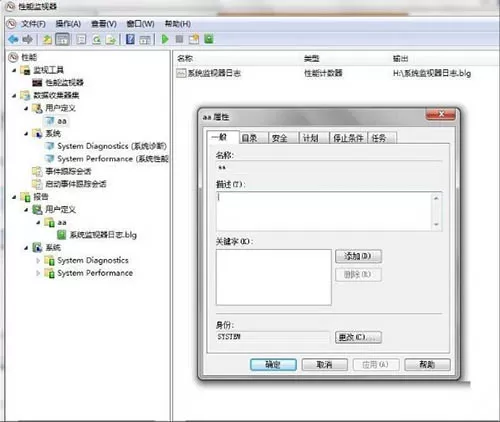Select 事件跟踪会话 in the tree
This screenshot has width=500, height=422.
tap(68, 172)
